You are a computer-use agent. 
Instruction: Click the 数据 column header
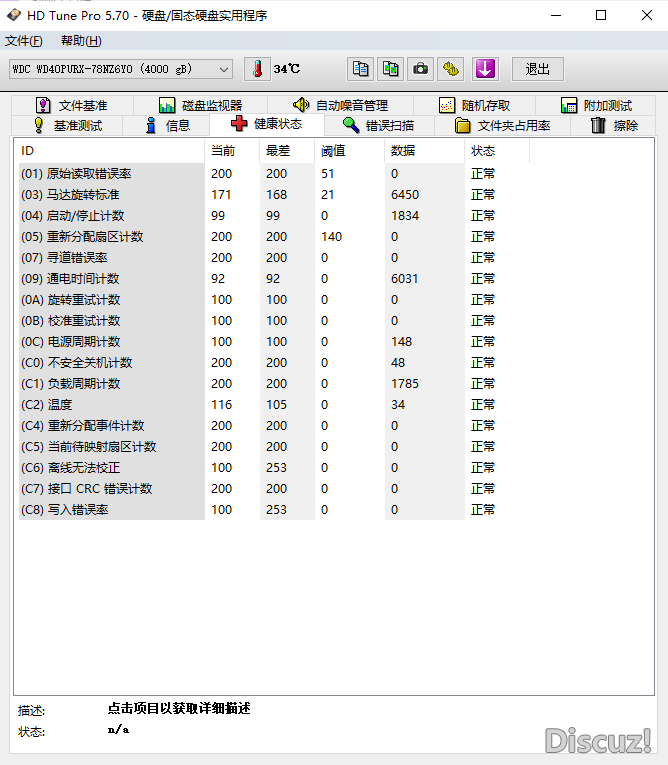[425, 151]
